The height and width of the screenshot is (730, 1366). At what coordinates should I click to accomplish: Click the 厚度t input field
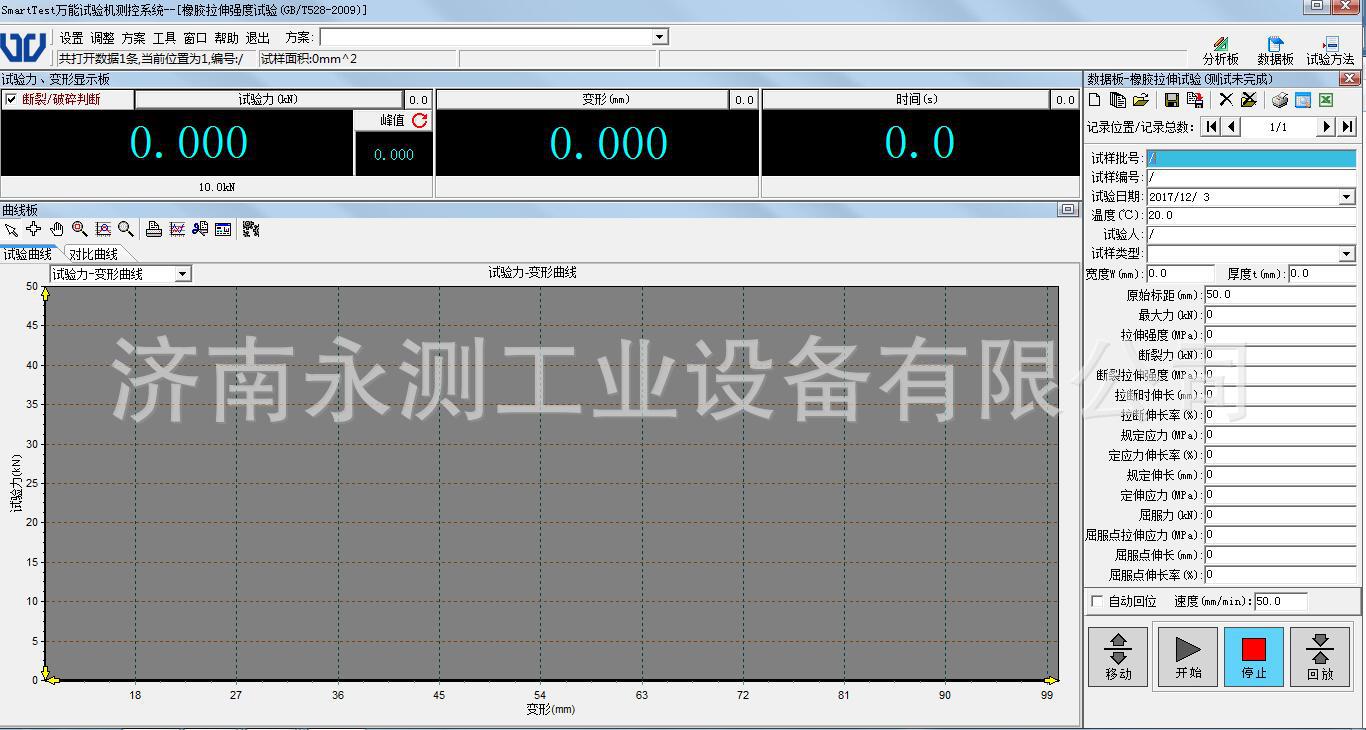tap(1322, 274)
